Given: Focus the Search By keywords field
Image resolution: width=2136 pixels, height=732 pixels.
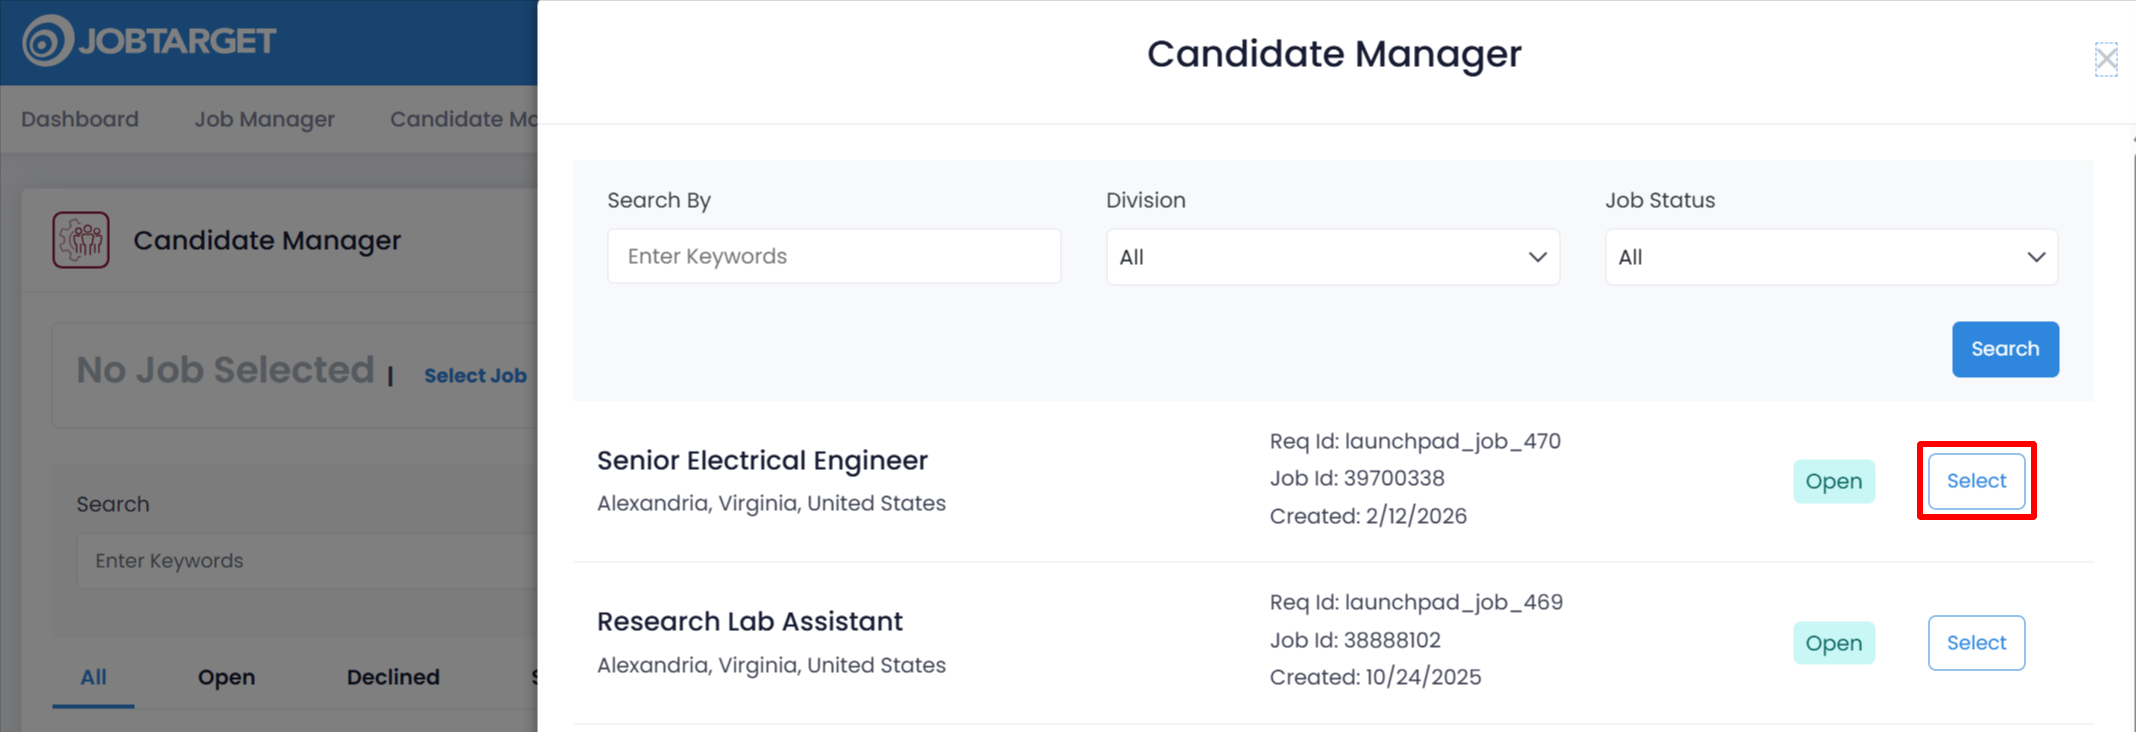Looking at the screenshot, I should pos(833,257).
